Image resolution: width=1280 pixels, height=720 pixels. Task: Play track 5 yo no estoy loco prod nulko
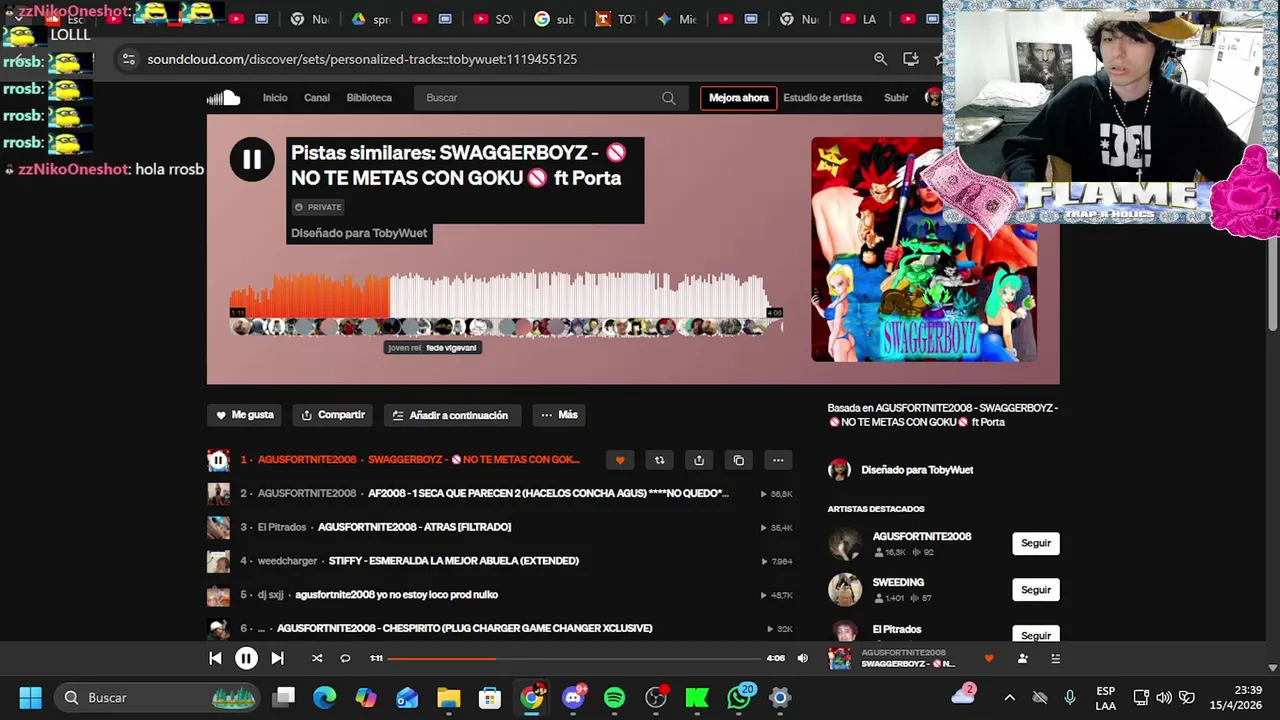pos(396,595)
